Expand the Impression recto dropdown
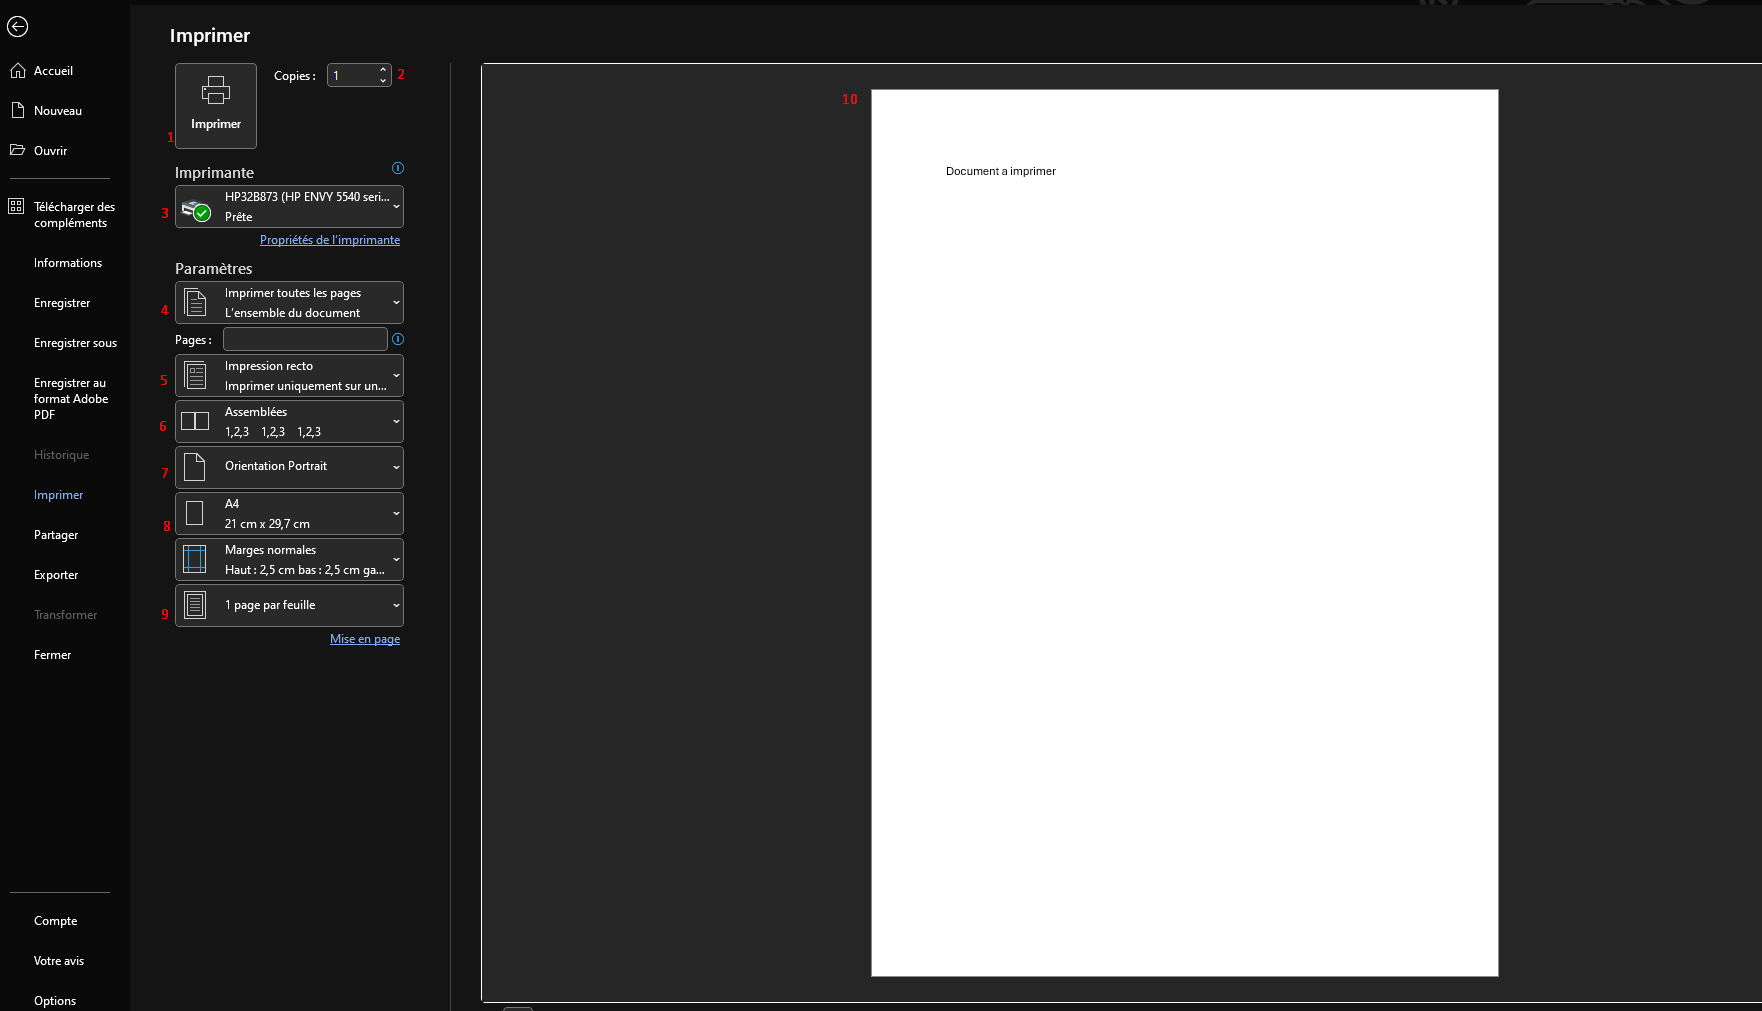1762x1011 pixels. 396,375
